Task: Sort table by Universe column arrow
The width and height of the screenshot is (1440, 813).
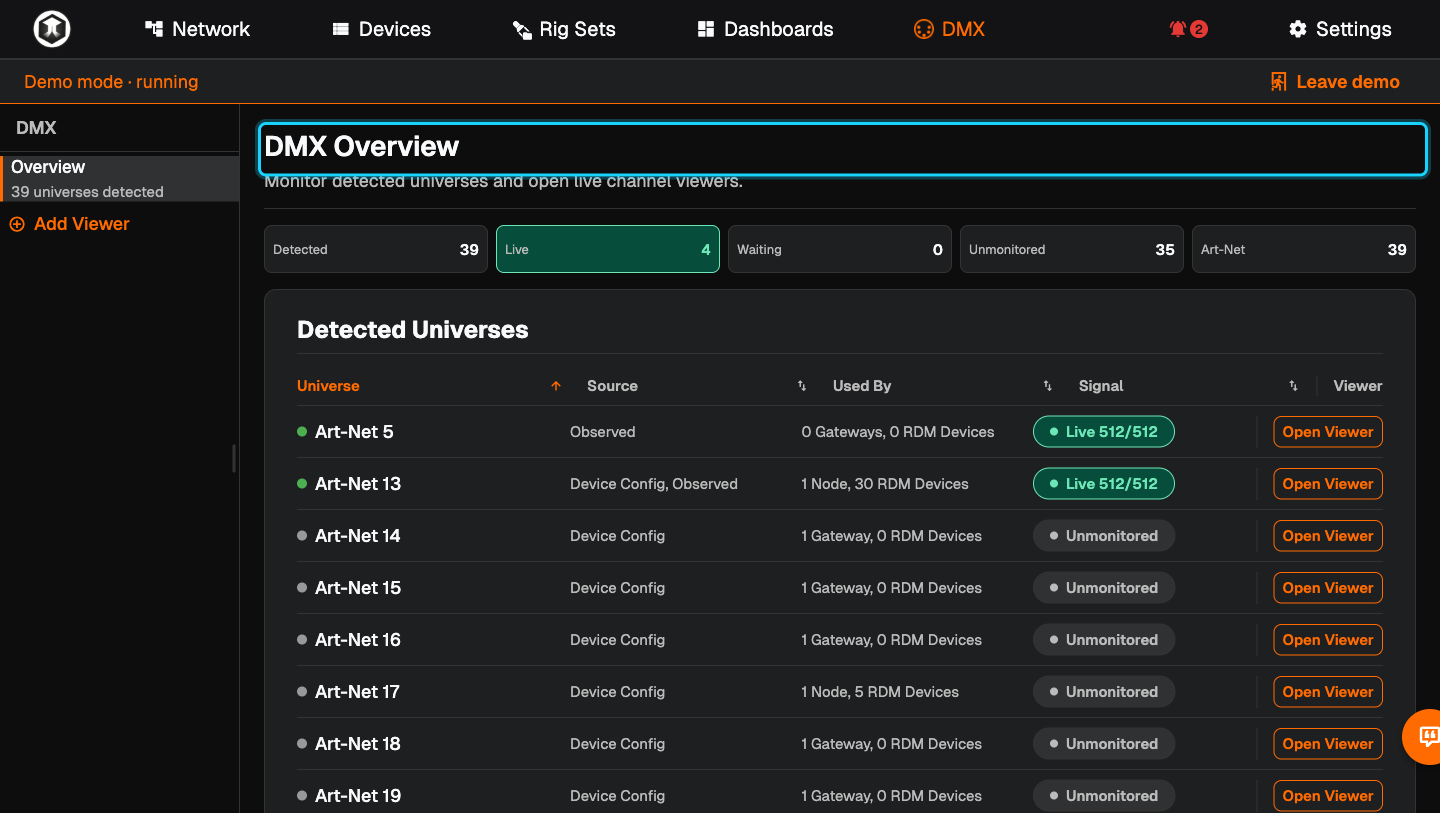Action: click(x=556, y=386)
